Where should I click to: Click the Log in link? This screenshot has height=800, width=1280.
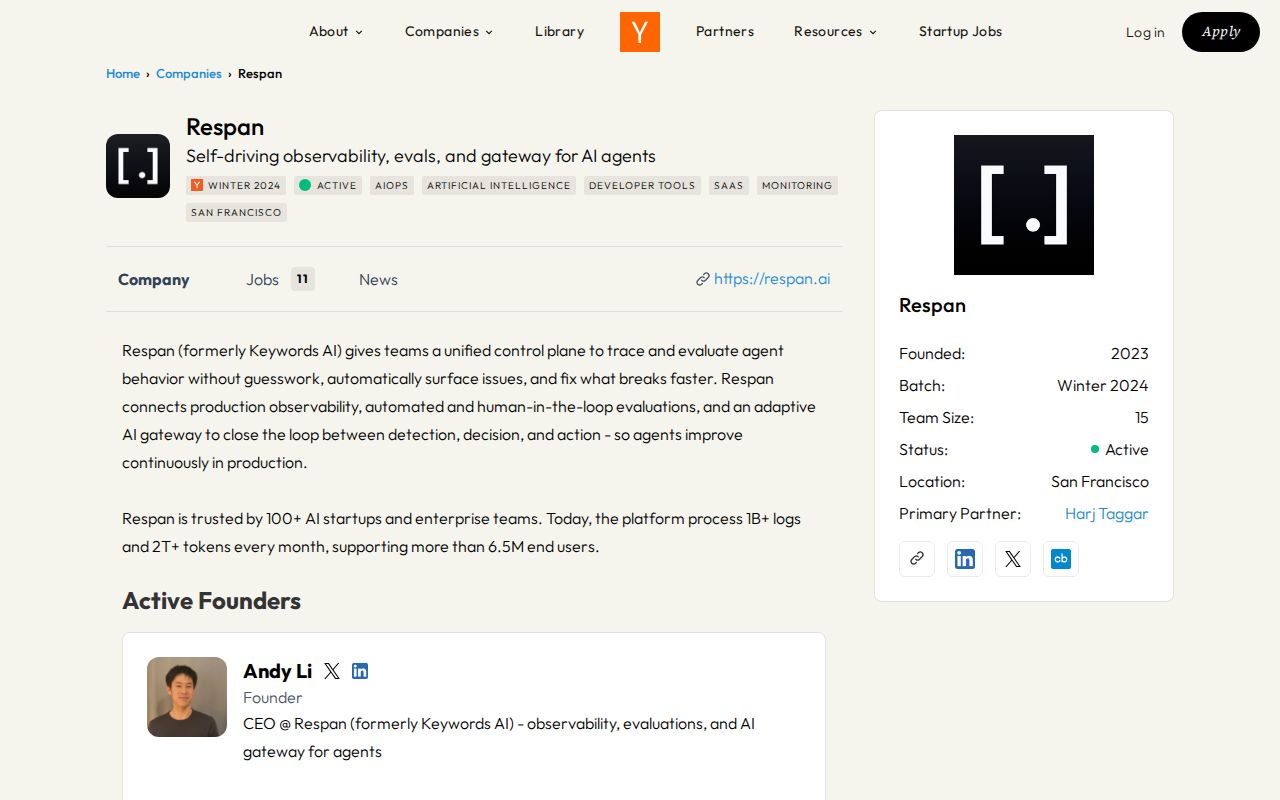pos(1145,32)
